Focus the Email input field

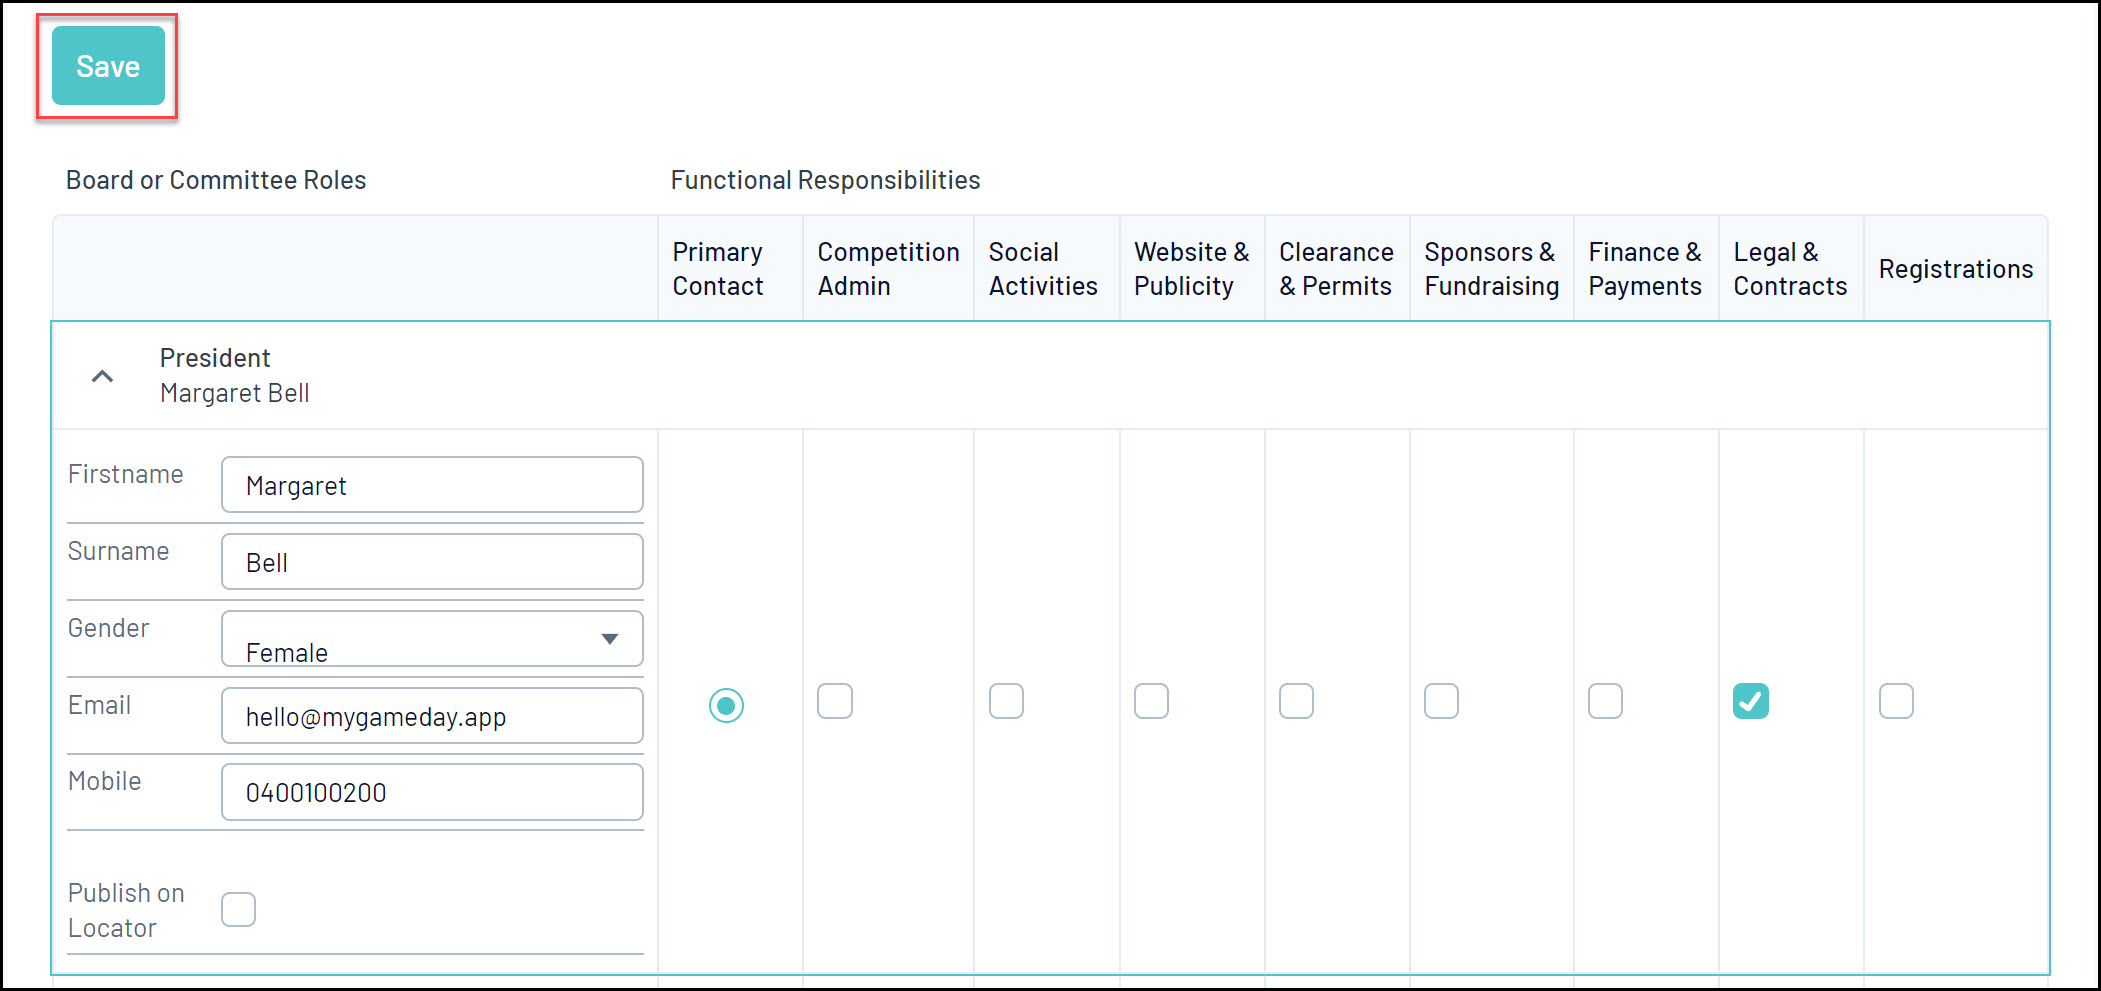[x=431, y=716]
